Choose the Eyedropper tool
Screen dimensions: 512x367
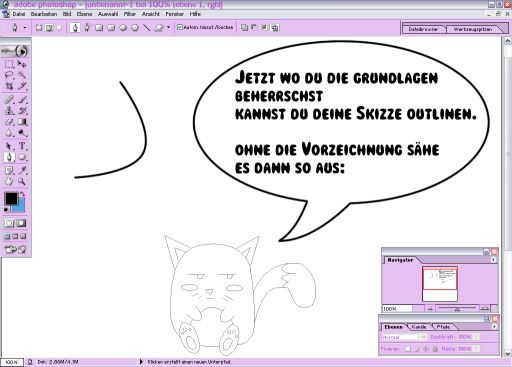tap(22, 170)
